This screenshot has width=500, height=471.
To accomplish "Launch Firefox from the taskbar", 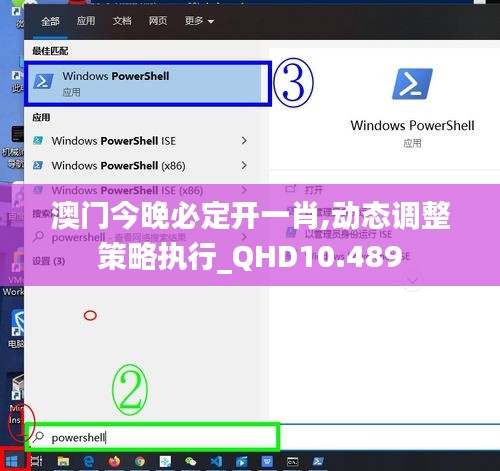I will [x=114, y=462].
